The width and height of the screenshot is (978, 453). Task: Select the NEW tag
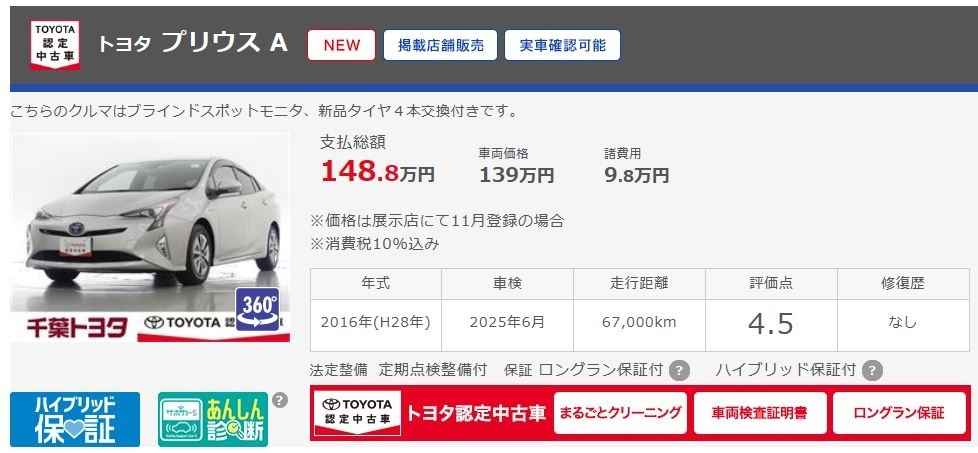(341, 45)
